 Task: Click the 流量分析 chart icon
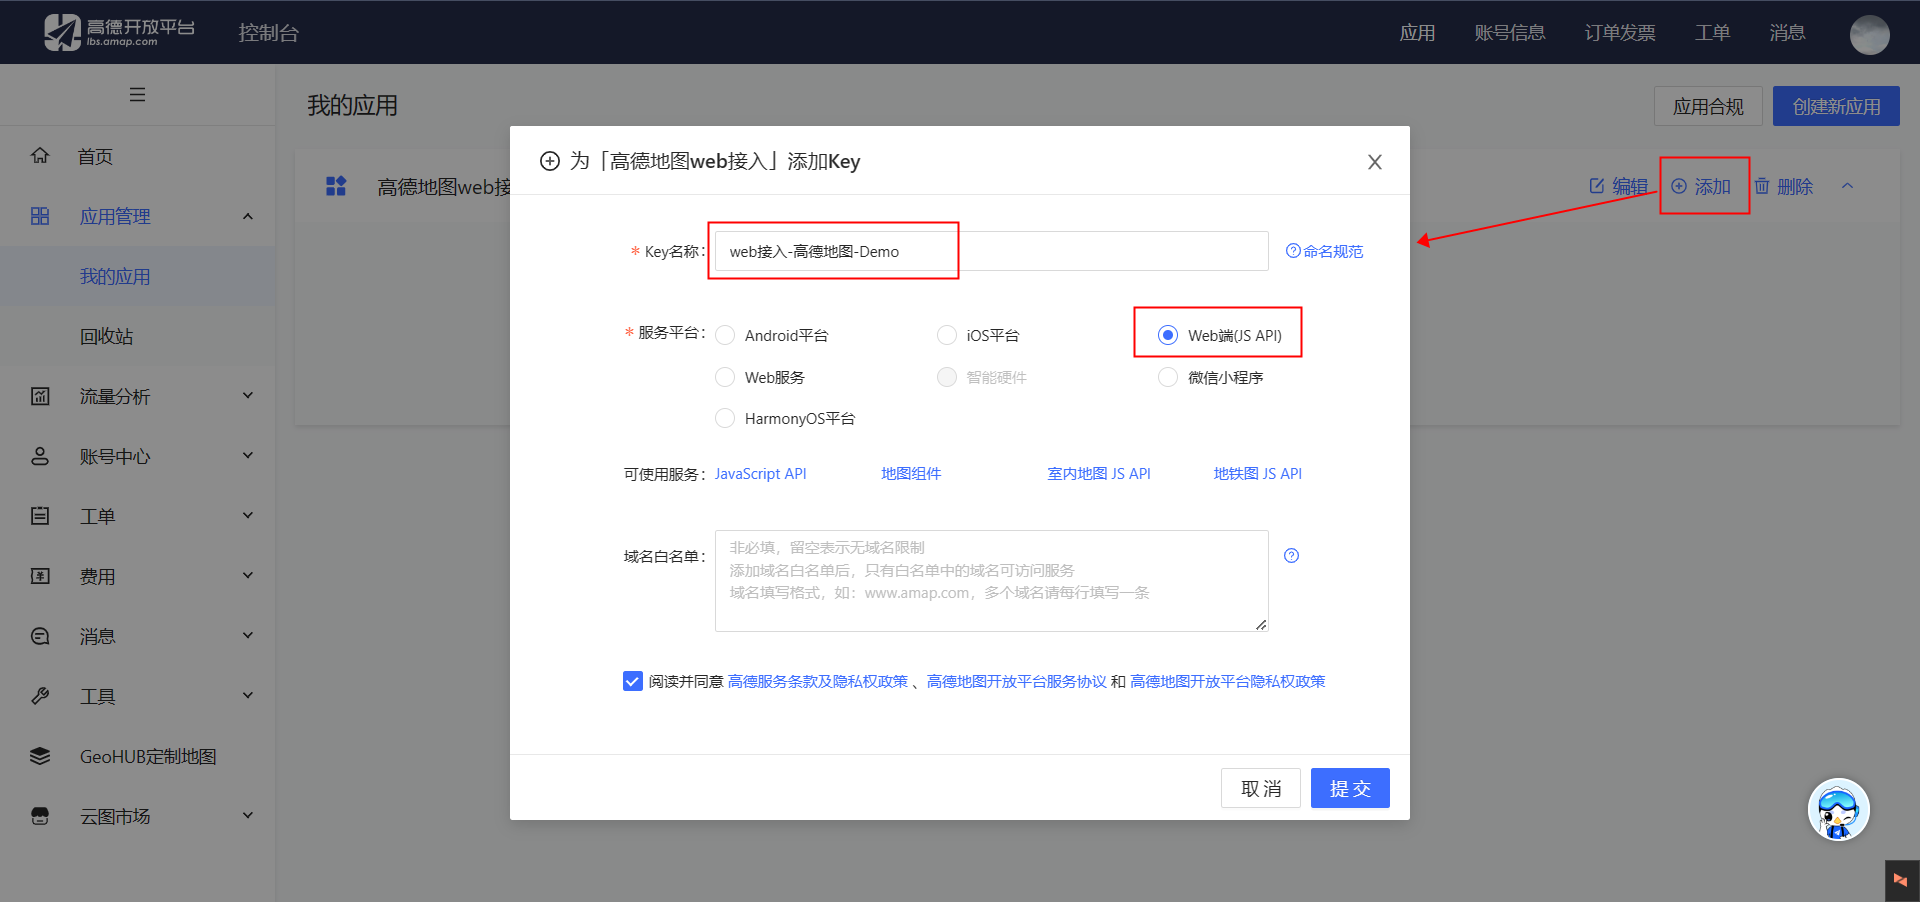tap(40, 396)
